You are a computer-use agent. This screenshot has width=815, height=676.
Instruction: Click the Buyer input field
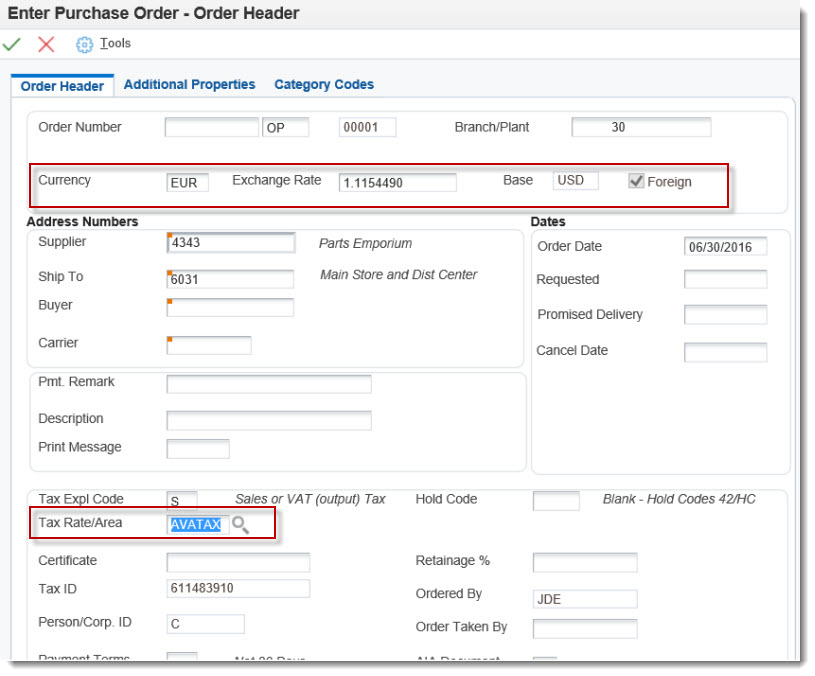[230, 307]
